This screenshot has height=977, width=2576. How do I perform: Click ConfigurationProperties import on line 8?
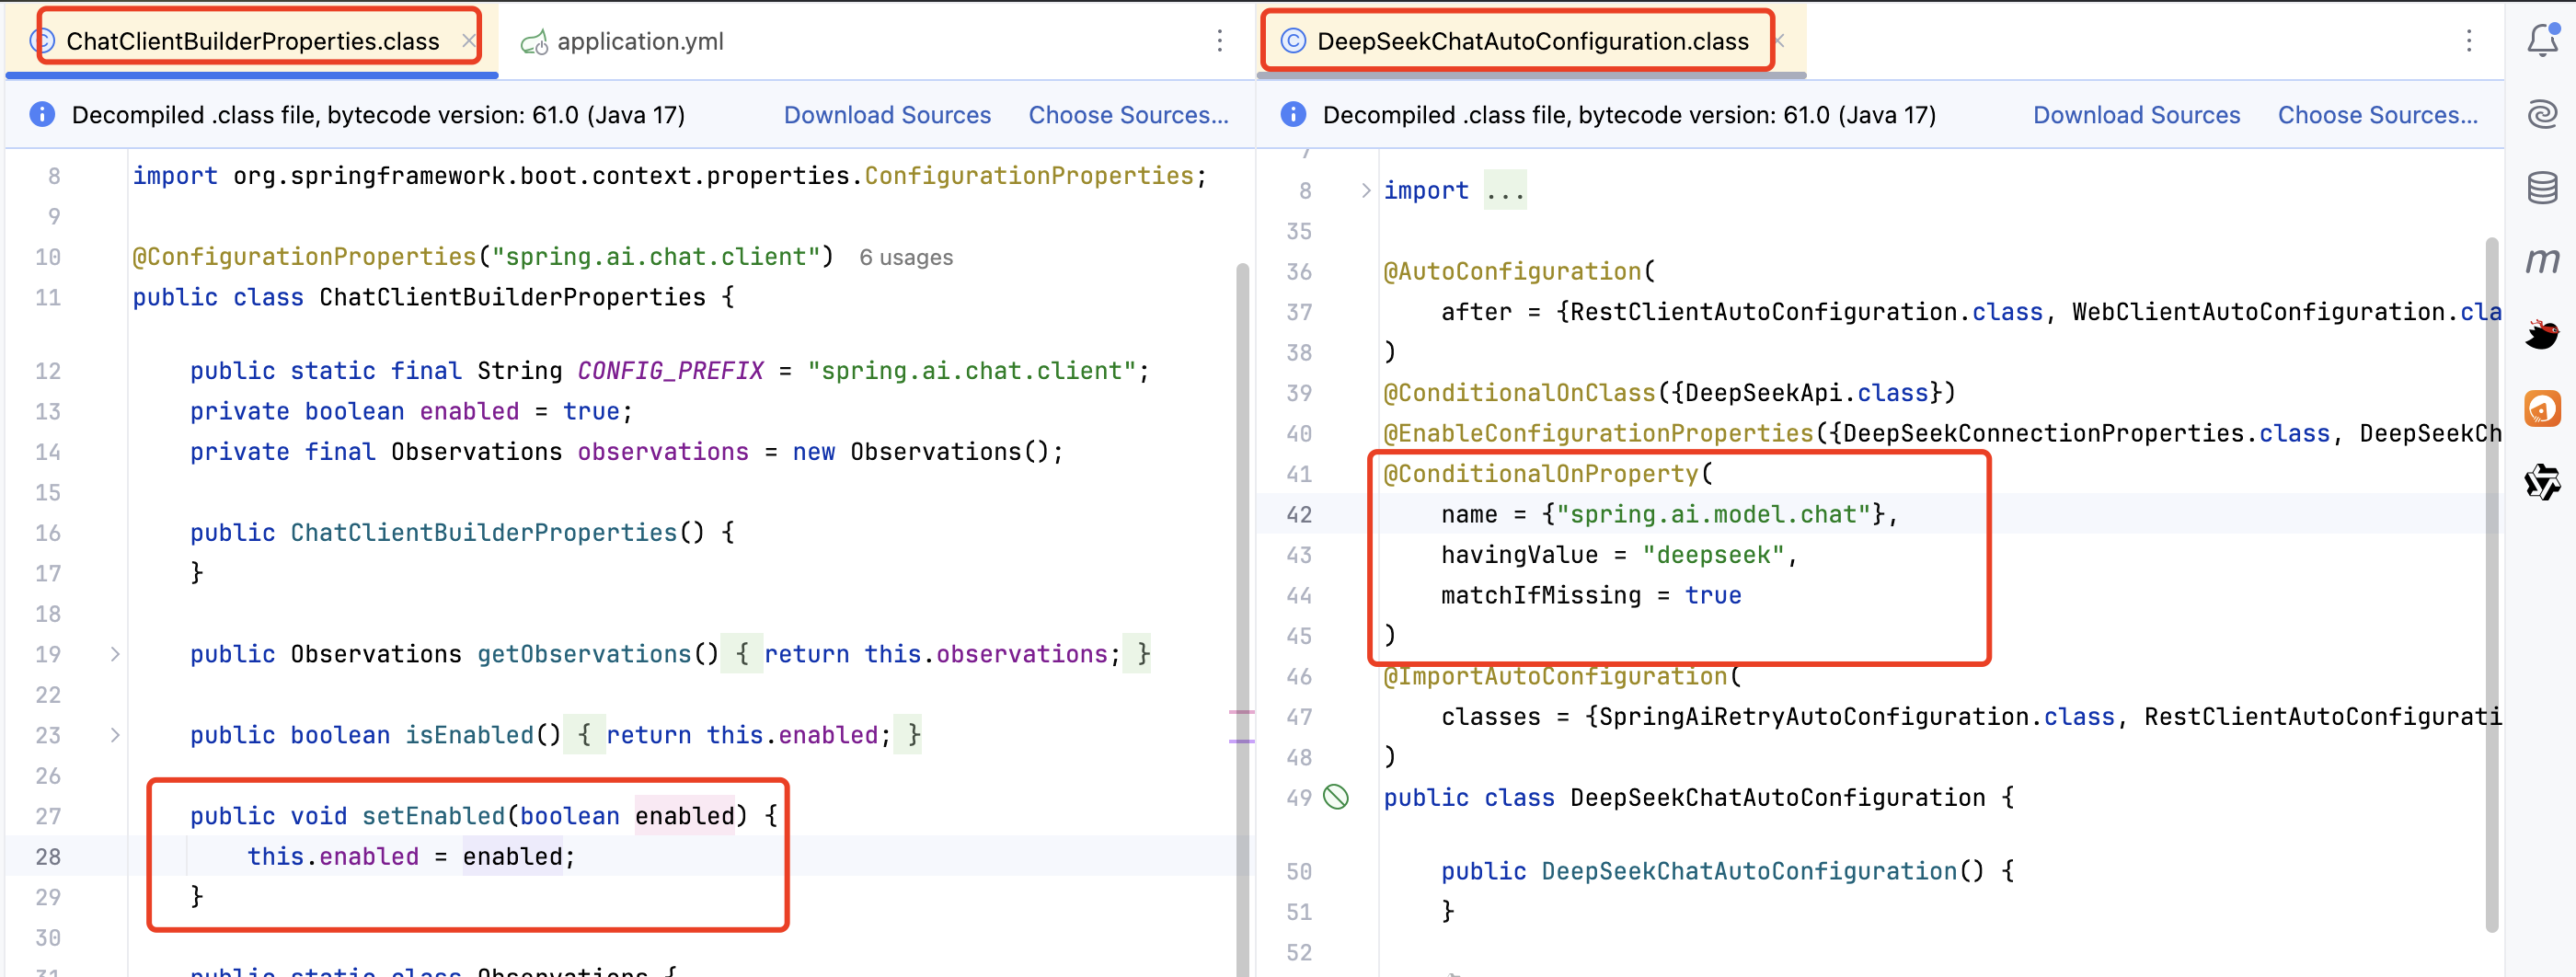coord(1029,176)
